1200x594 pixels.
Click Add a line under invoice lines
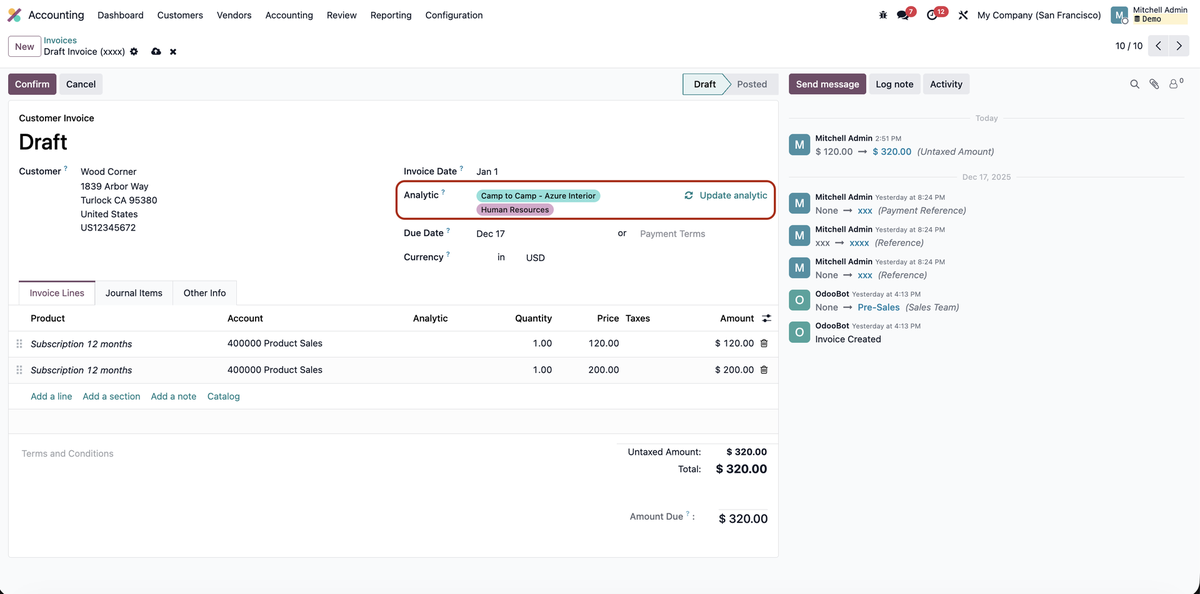click(51, 395)
